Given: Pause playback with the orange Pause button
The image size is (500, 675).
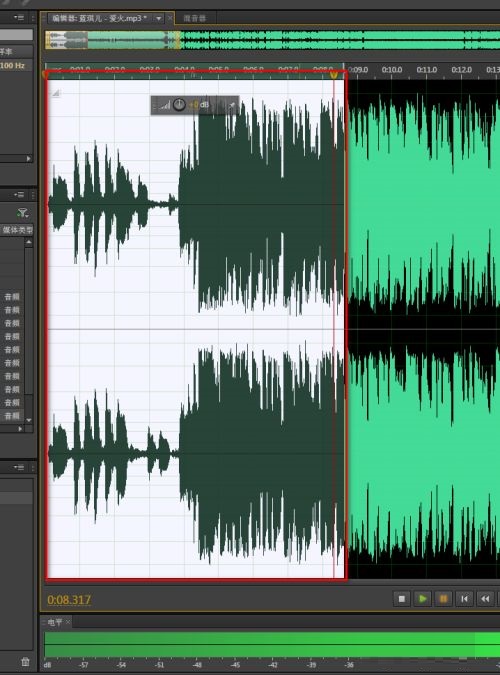Looking at the screenshot, I should point(443,599).
